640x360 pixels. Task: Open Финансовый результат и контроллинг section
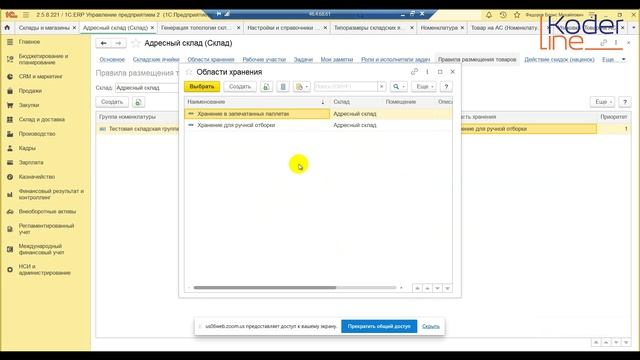click(x=51, y=194)
